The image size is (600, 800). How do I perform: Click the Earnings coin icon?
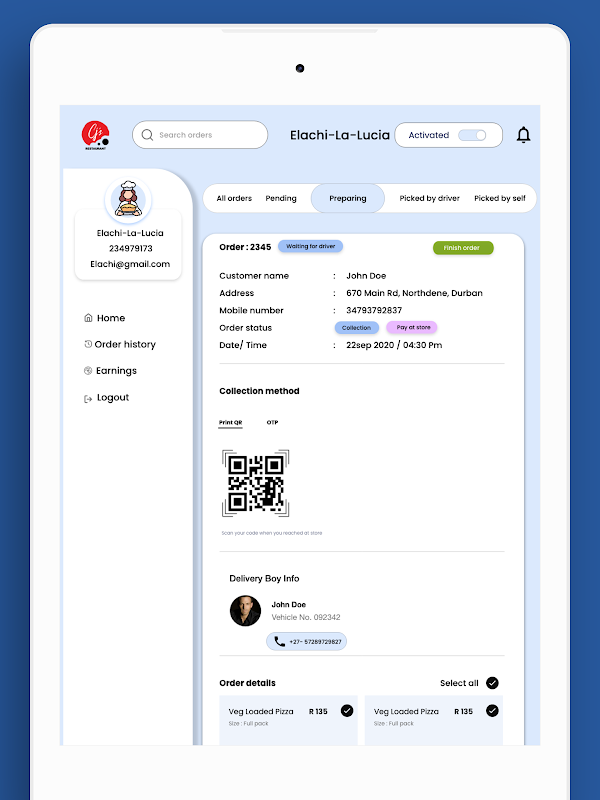coord(88,371)
